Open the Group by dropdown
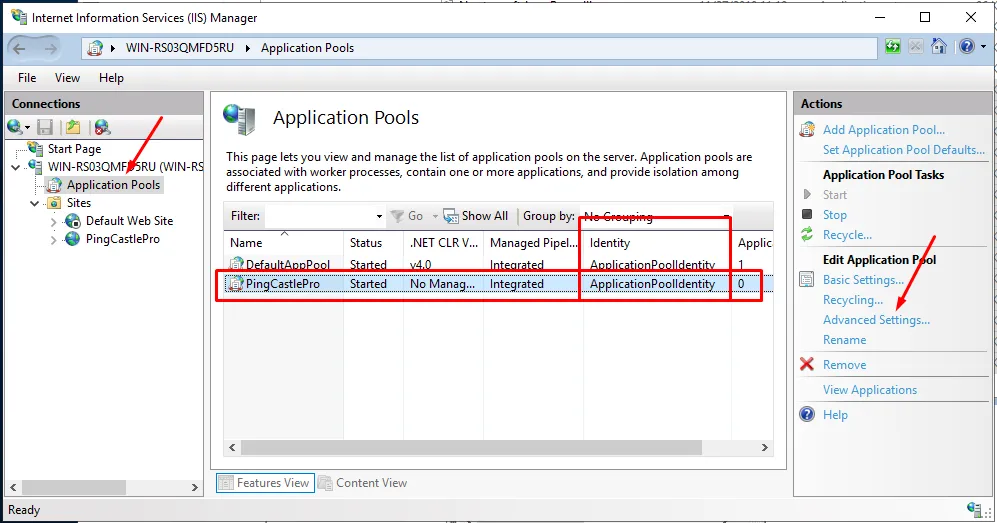This screenshot has height=523, width=997. tap(656, 216)
